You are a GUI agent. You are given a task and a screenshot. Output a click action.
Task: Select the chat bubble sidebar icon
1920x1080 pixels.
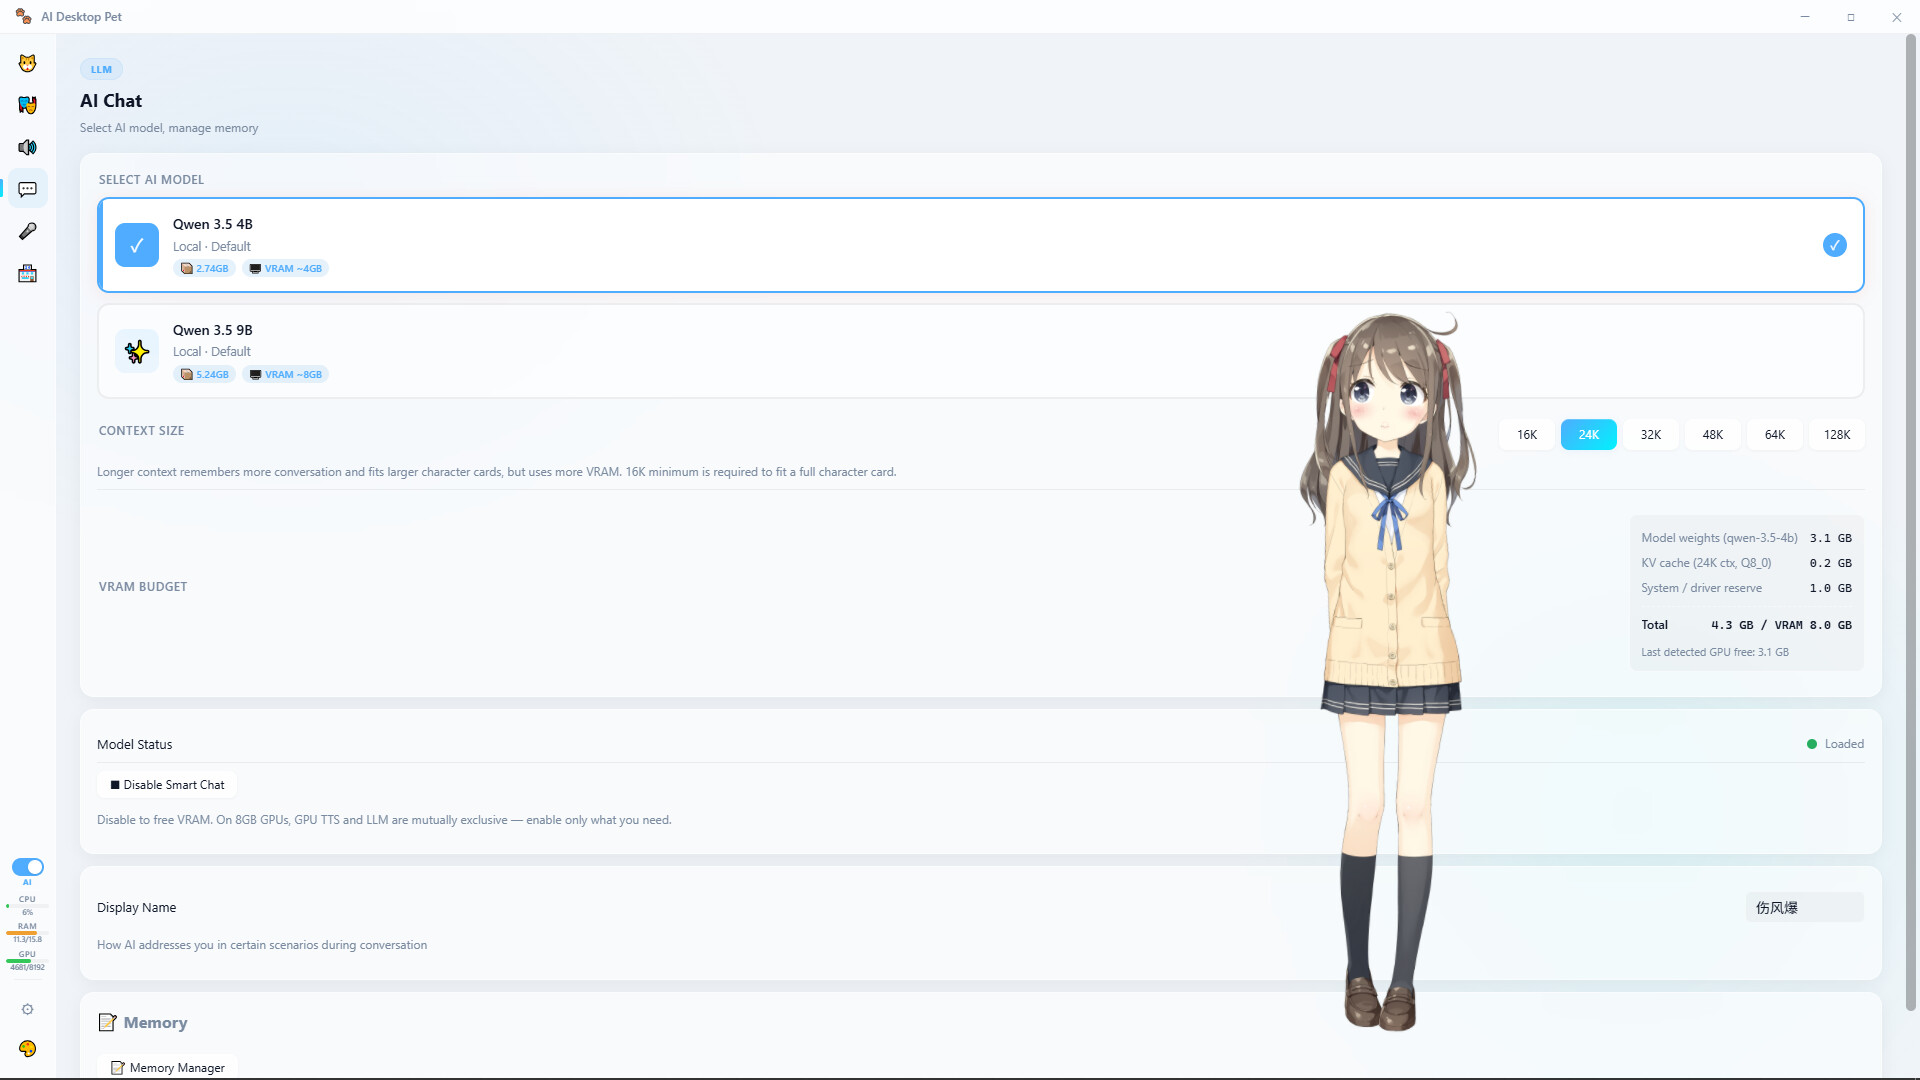(27, 189)
